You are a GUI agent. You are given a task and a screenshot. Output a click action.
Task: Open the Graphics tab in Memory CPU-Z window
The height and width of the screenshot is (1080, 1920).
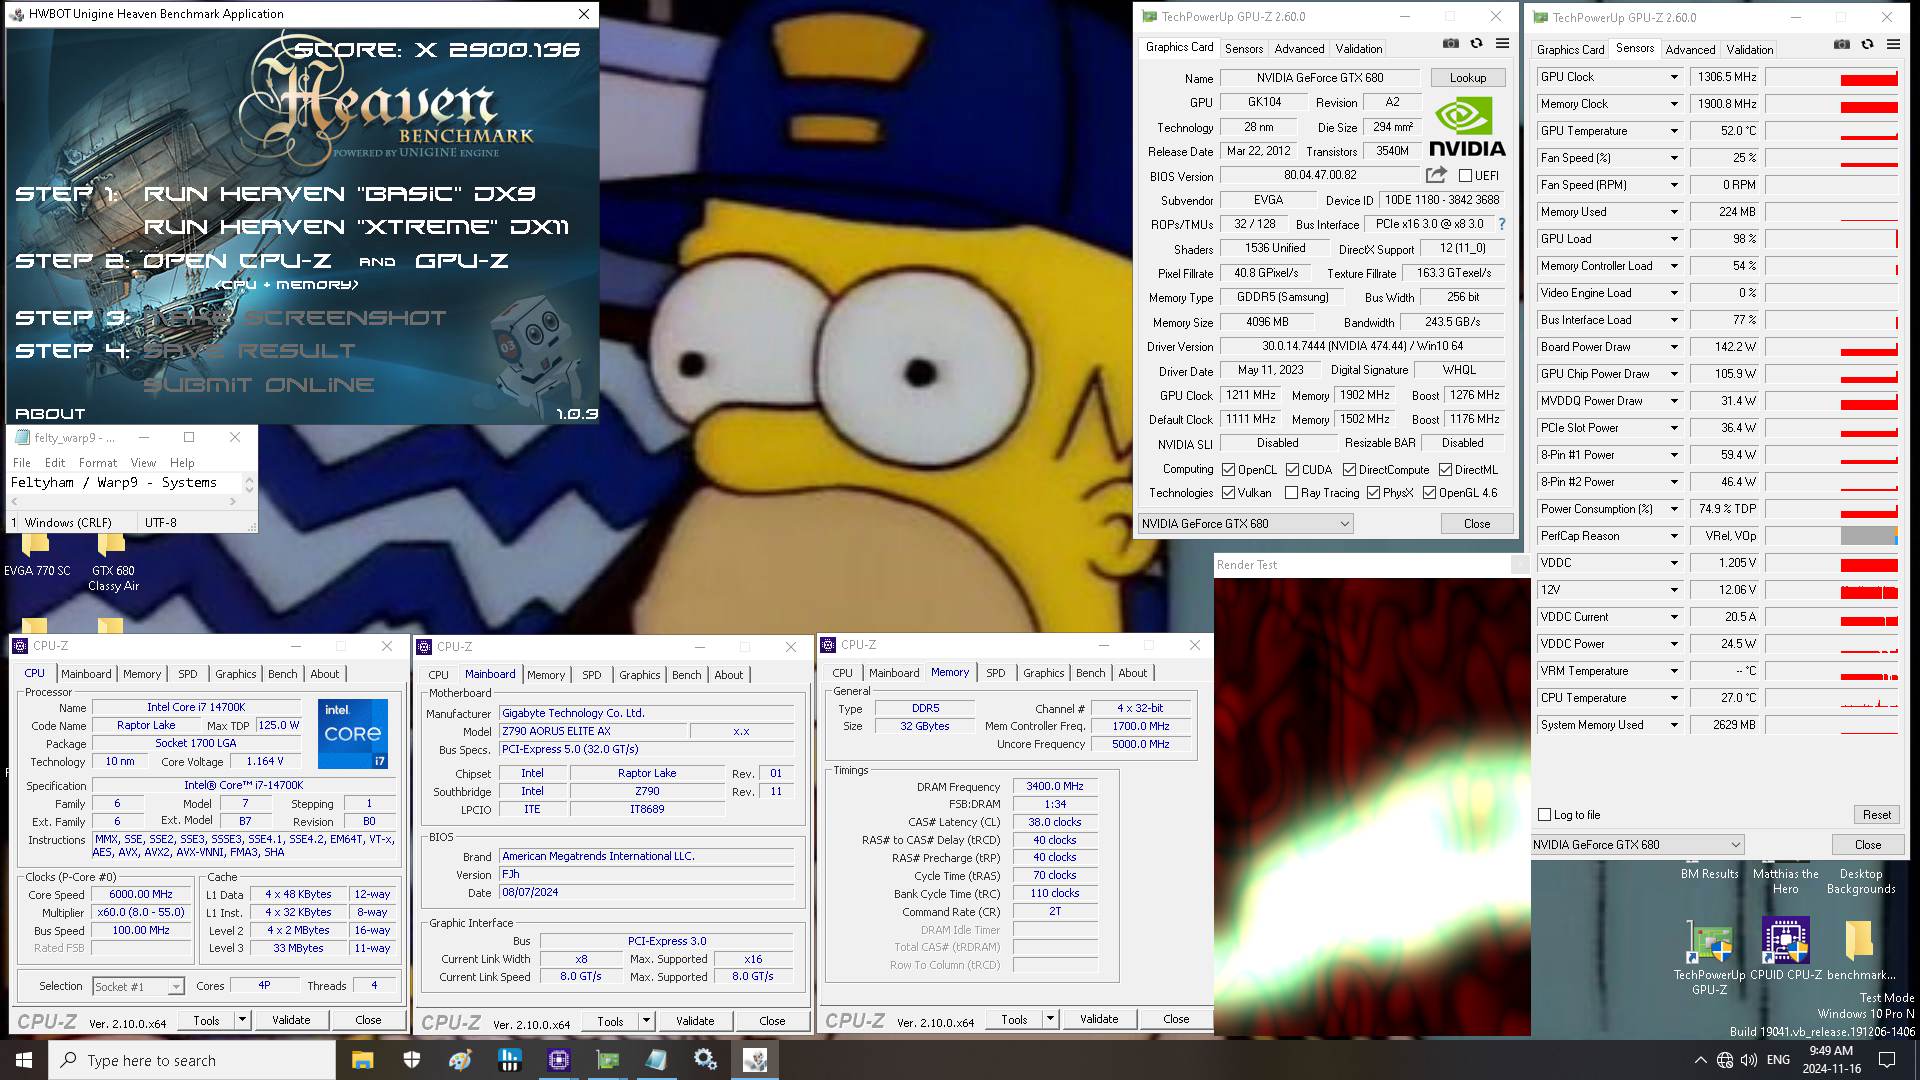1043,673
